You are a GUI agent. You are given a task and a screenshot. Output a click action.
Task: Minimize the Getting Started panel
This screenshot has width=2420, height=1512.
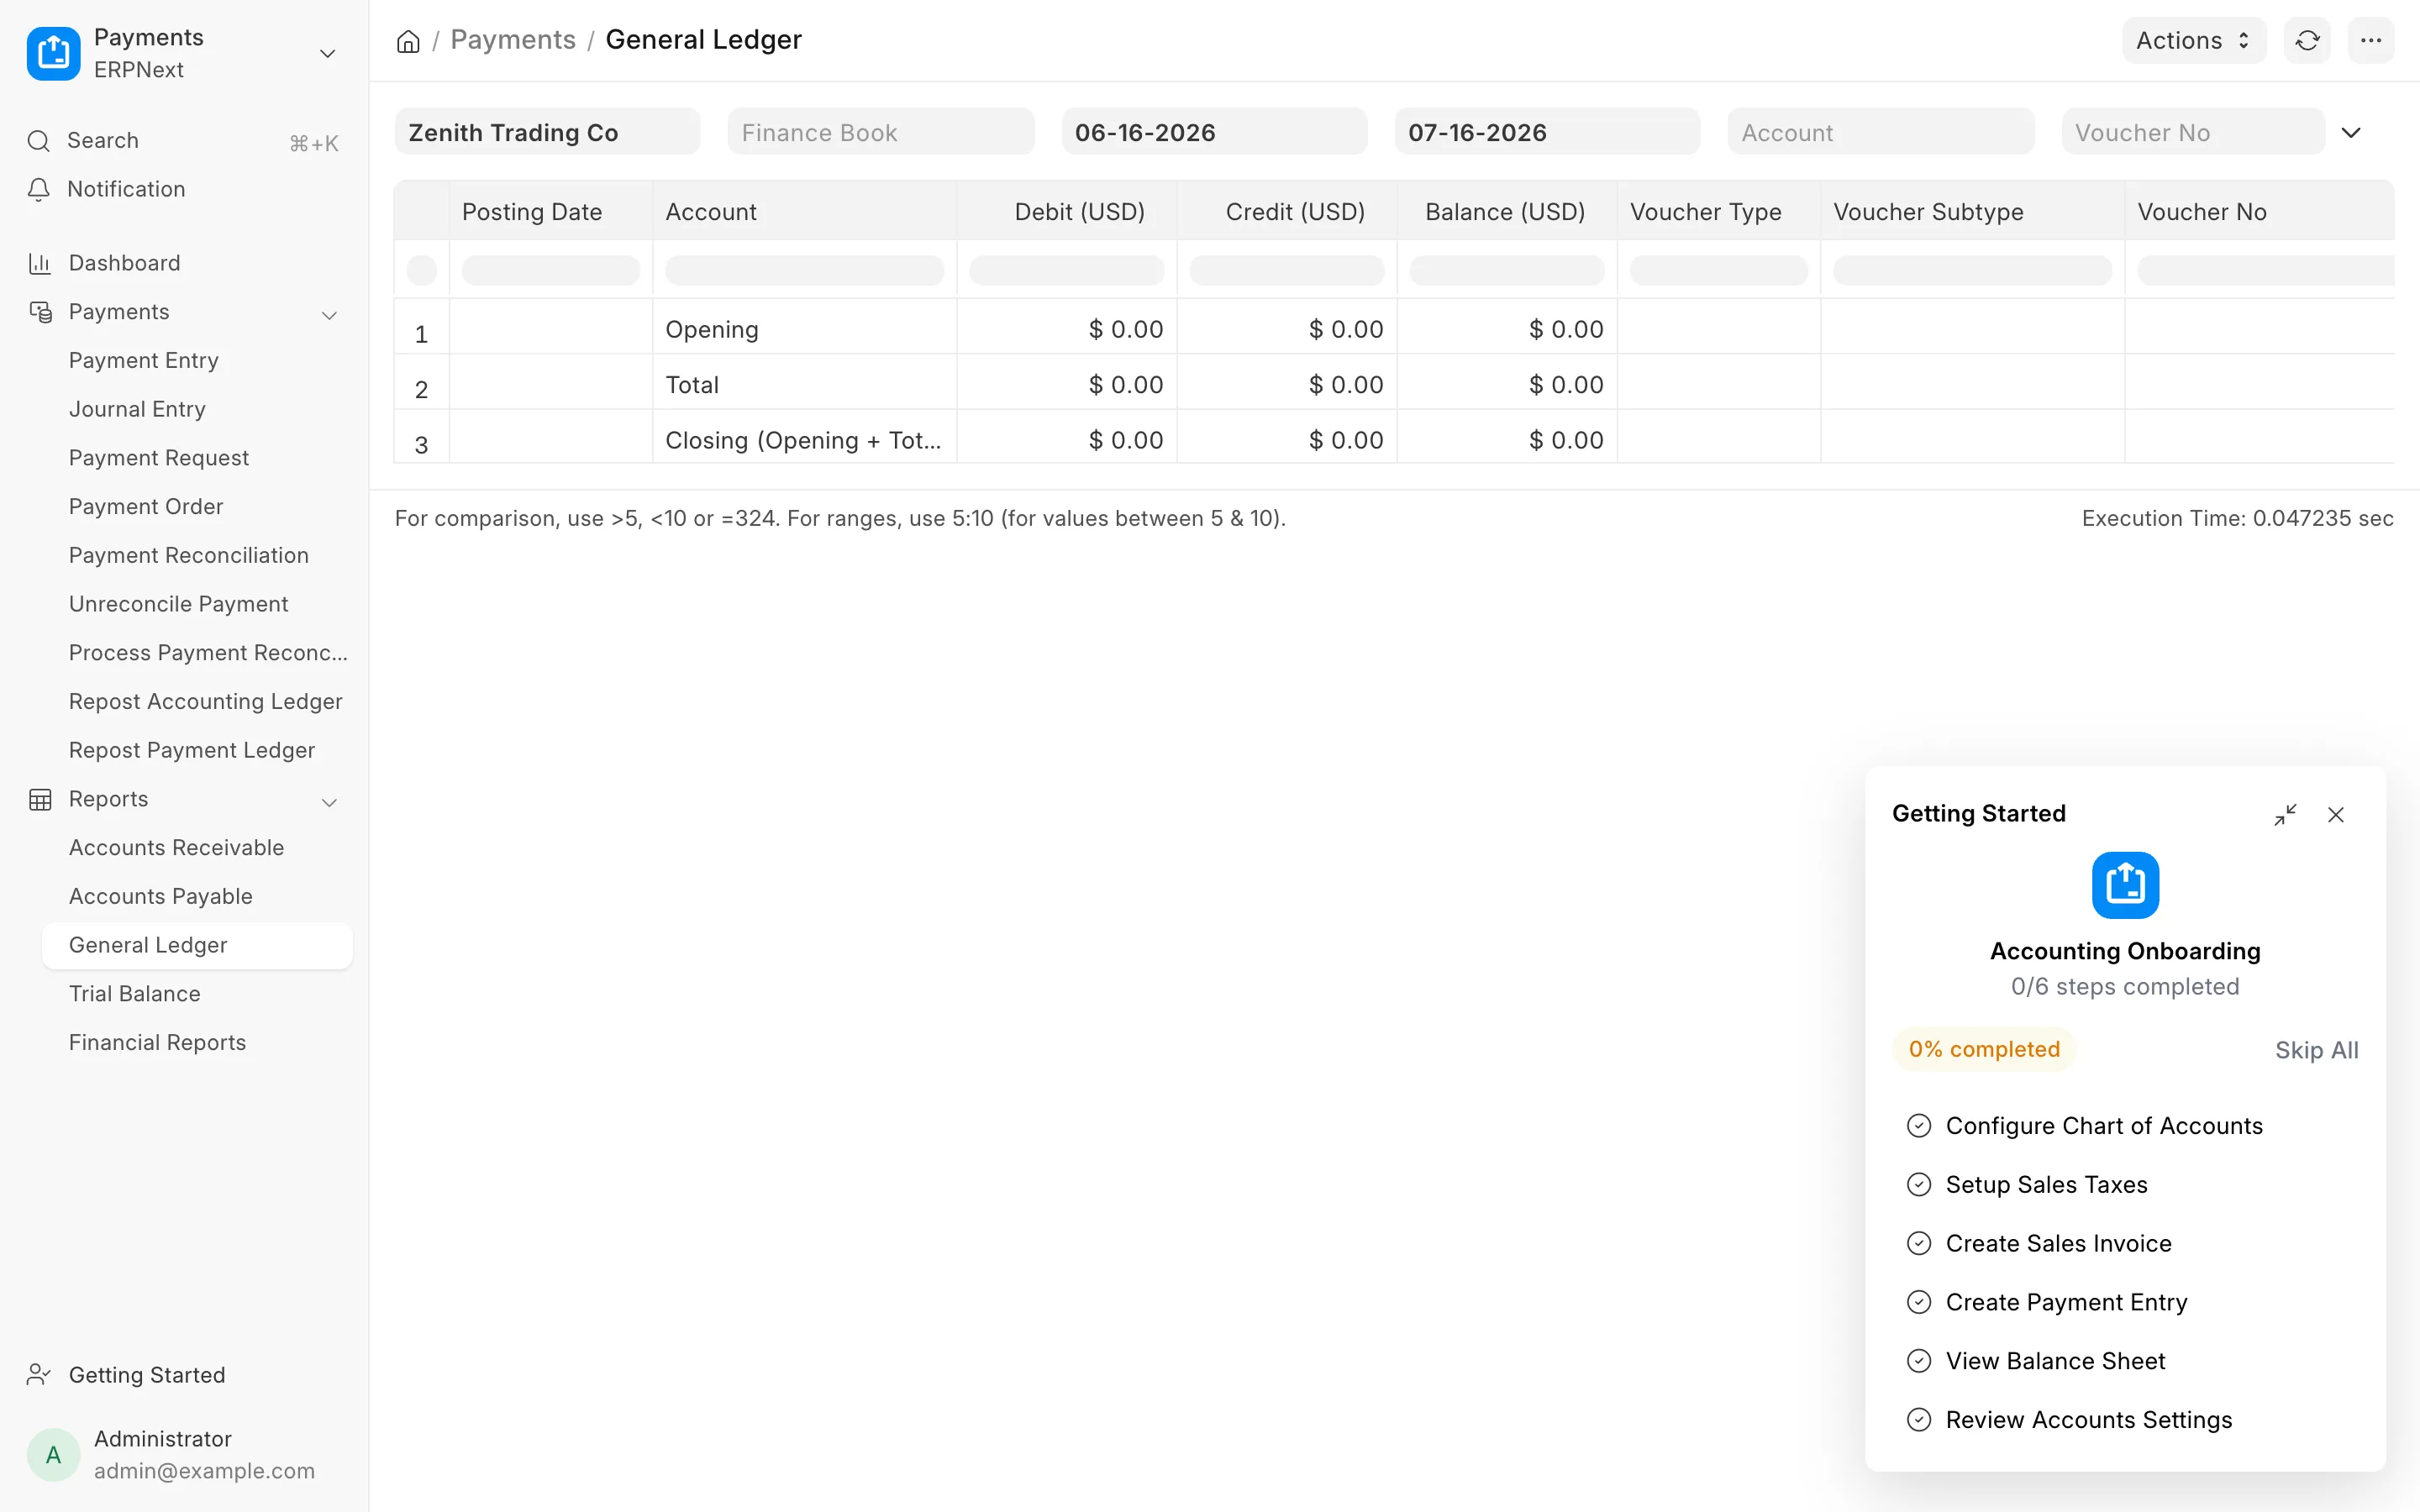pos(2285,815)
